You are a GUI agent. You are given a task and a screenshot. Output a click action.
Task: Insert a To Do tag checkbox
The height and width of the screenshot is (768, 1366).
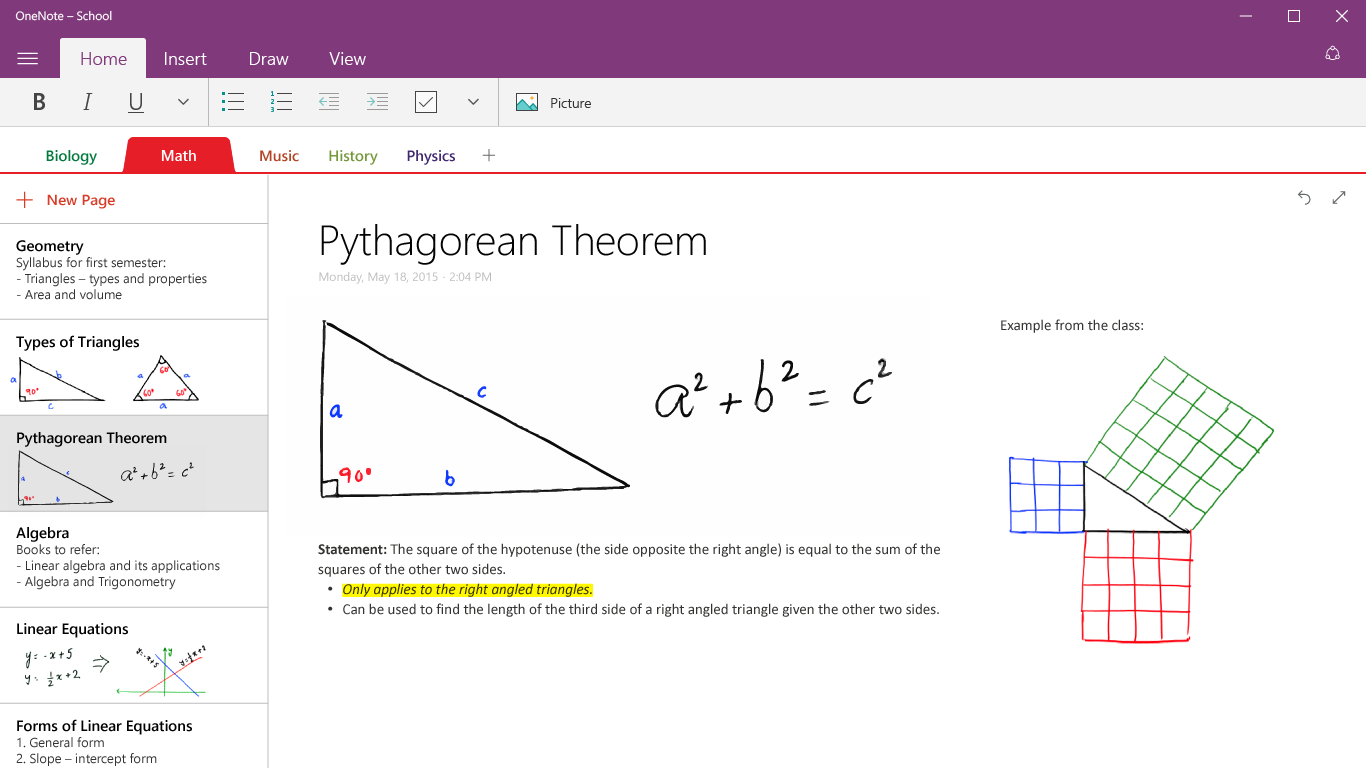pos(425,101)
